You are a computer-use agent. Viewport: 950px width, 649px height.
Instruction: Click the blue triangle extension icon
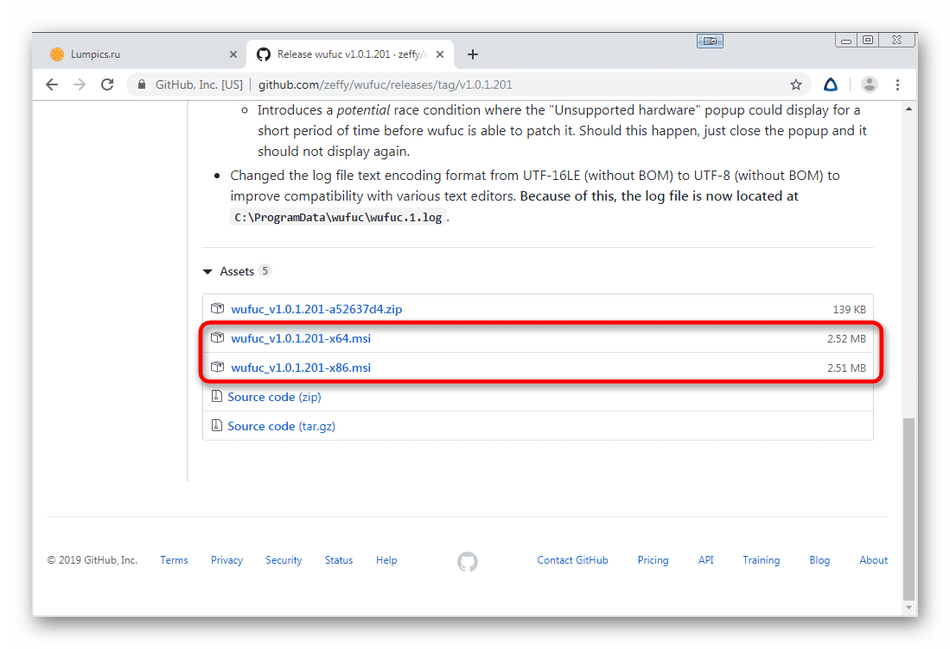click(x=831, y=85)
